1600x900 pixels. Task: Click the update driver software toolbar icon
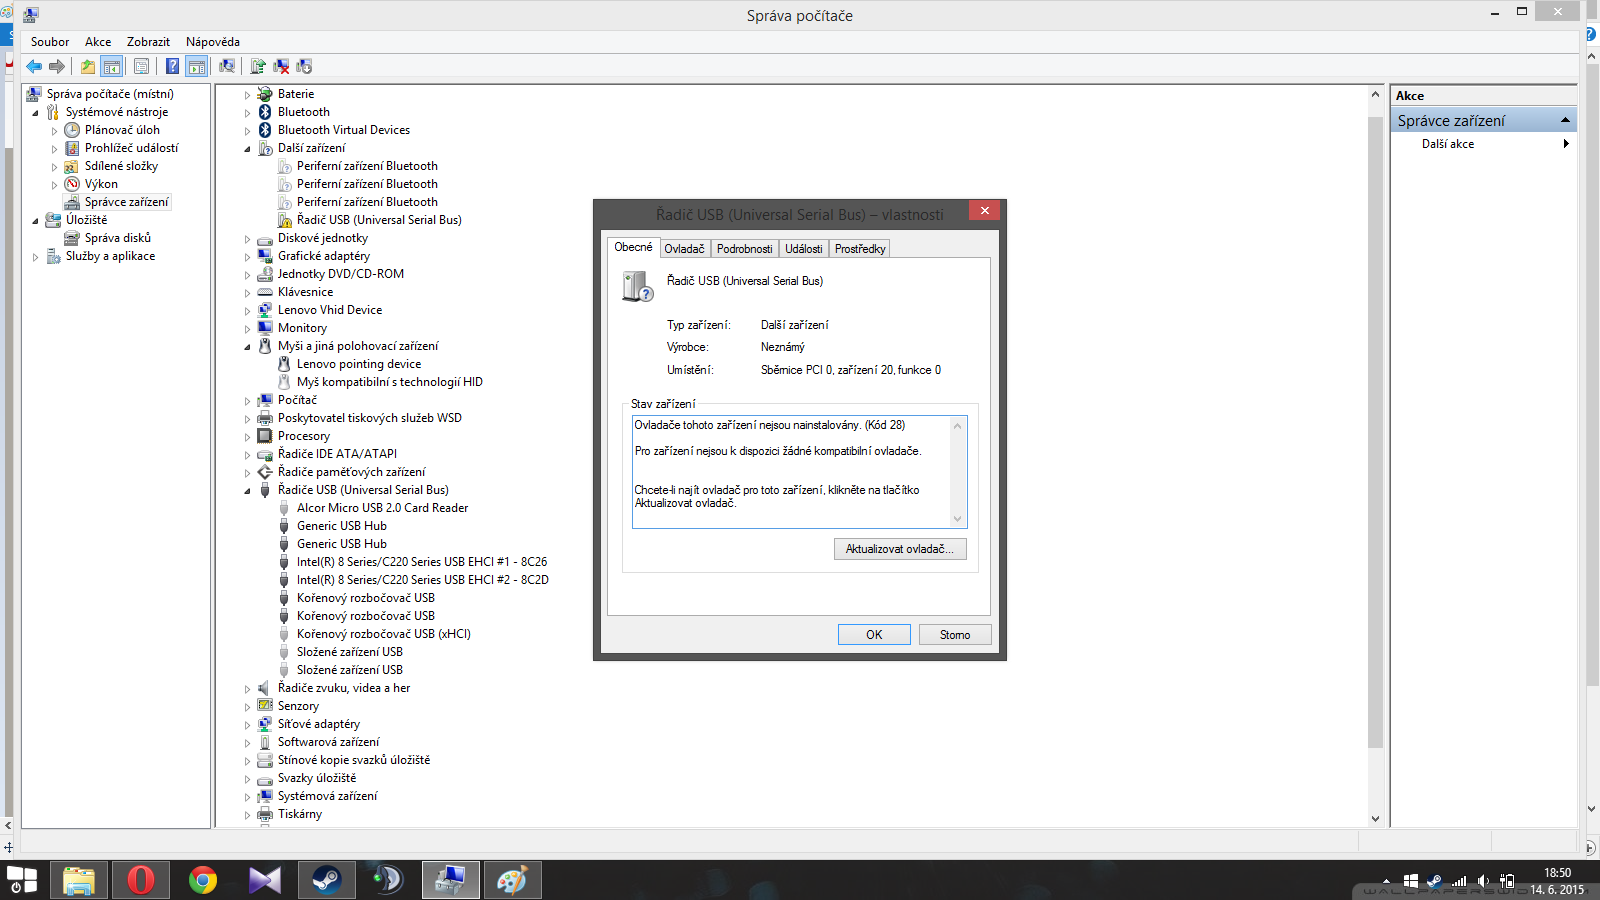258,66
